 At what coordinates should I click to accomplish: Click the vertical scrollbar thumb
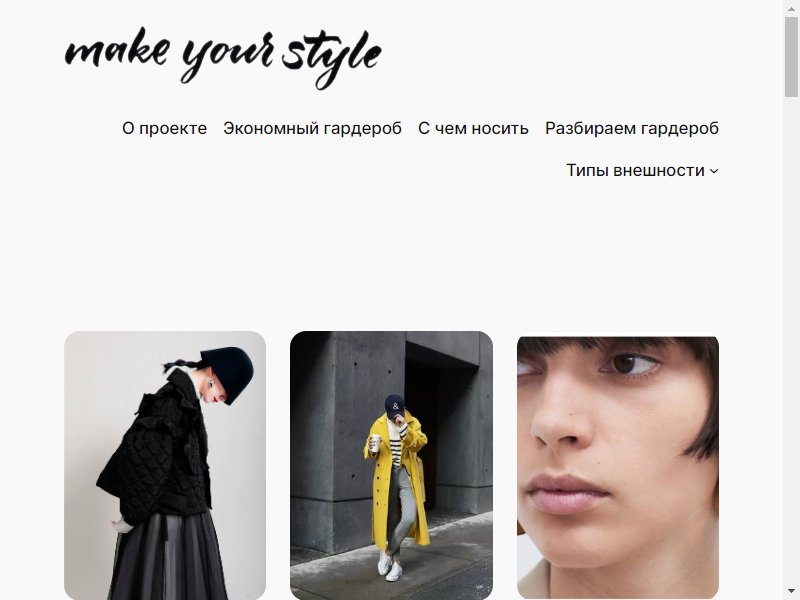791,56
